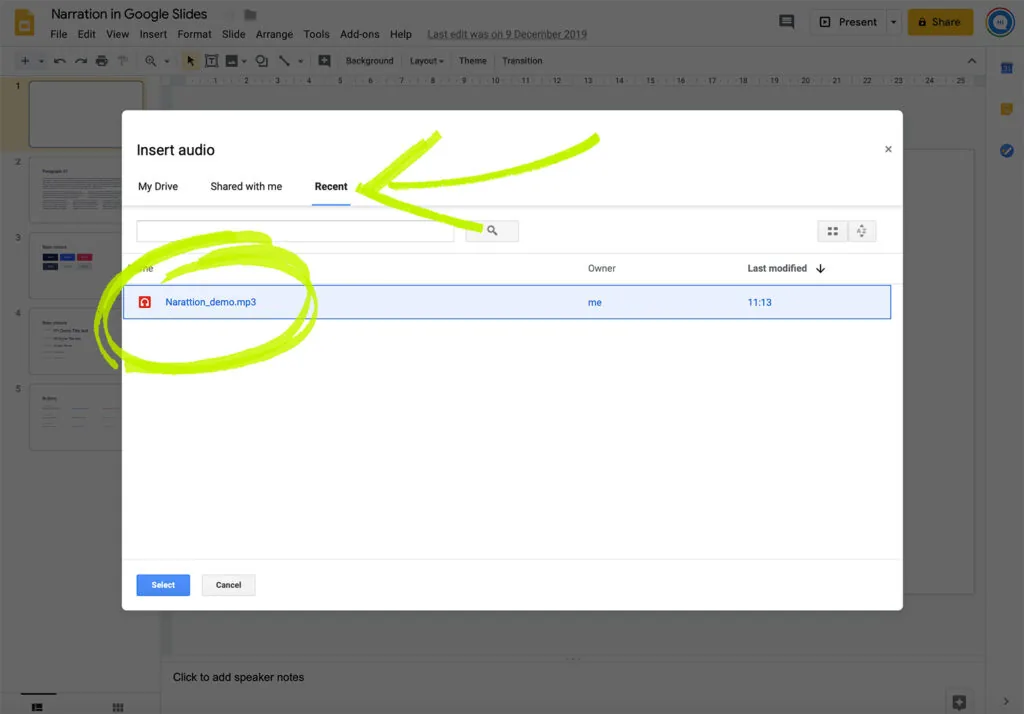Click the redo icon

(x=80, y=61)
